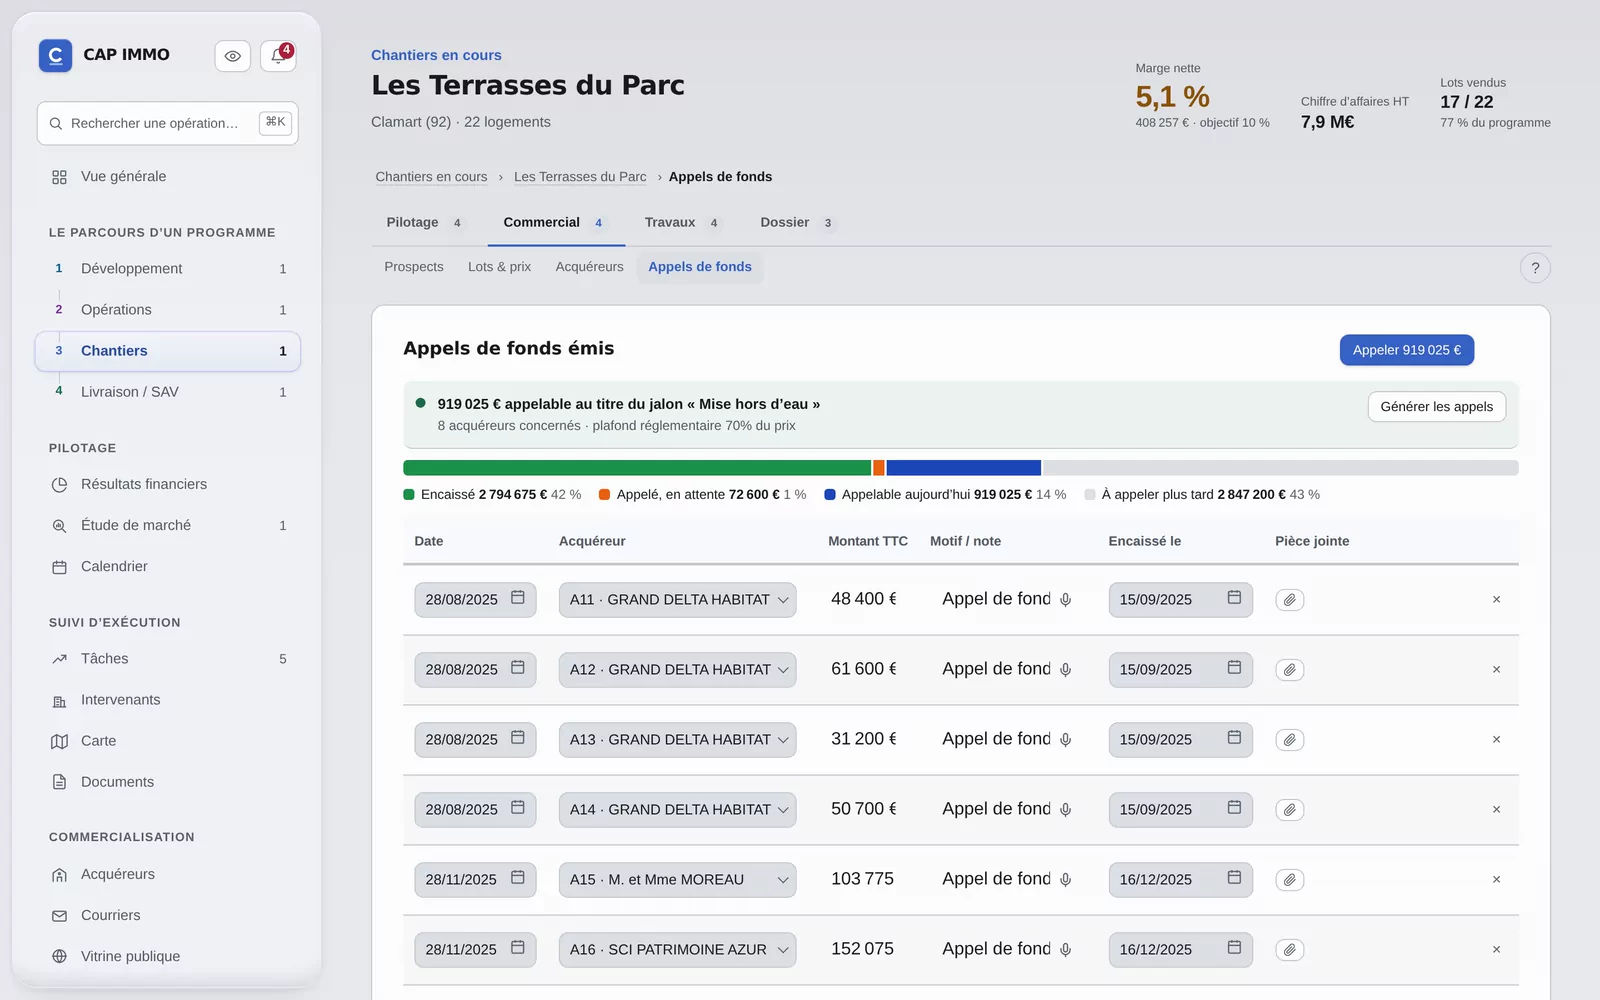This screenshot has width=1600, height=1000.
Task: Select the Lots & prix sub-tab
Action: 499,267
